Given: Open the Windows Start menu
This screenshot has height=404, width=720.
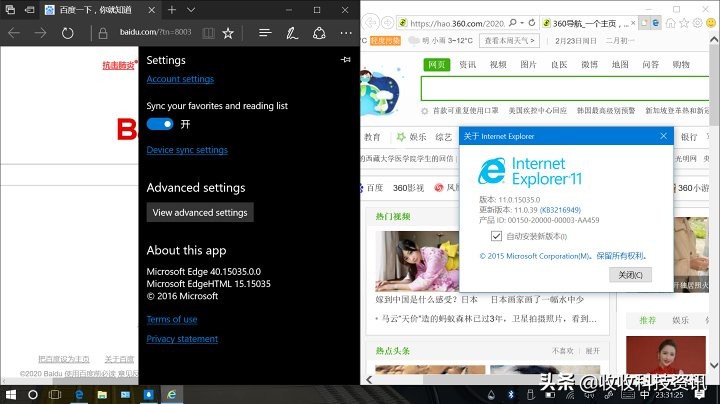Looking at the screenshot, I should pos(11,395).
